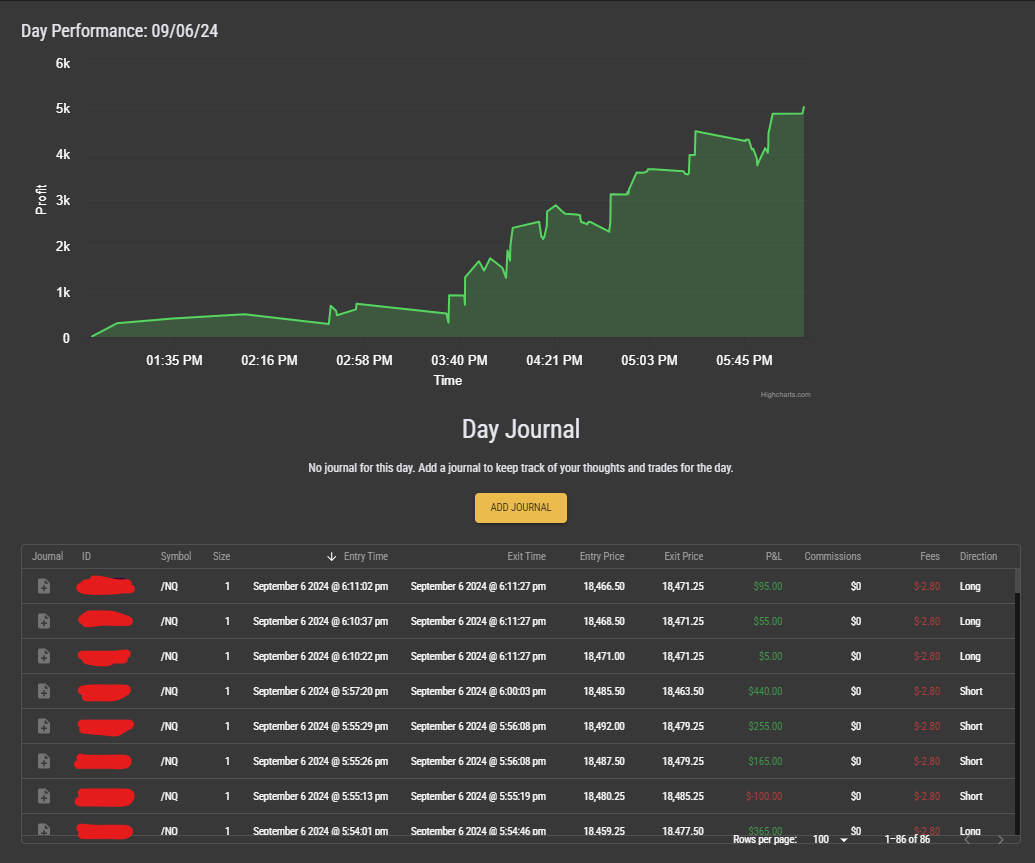Sort trades by Direction column header
Image resolution: width=1035 pixels, height=863 pixels.
click(978, 557)
